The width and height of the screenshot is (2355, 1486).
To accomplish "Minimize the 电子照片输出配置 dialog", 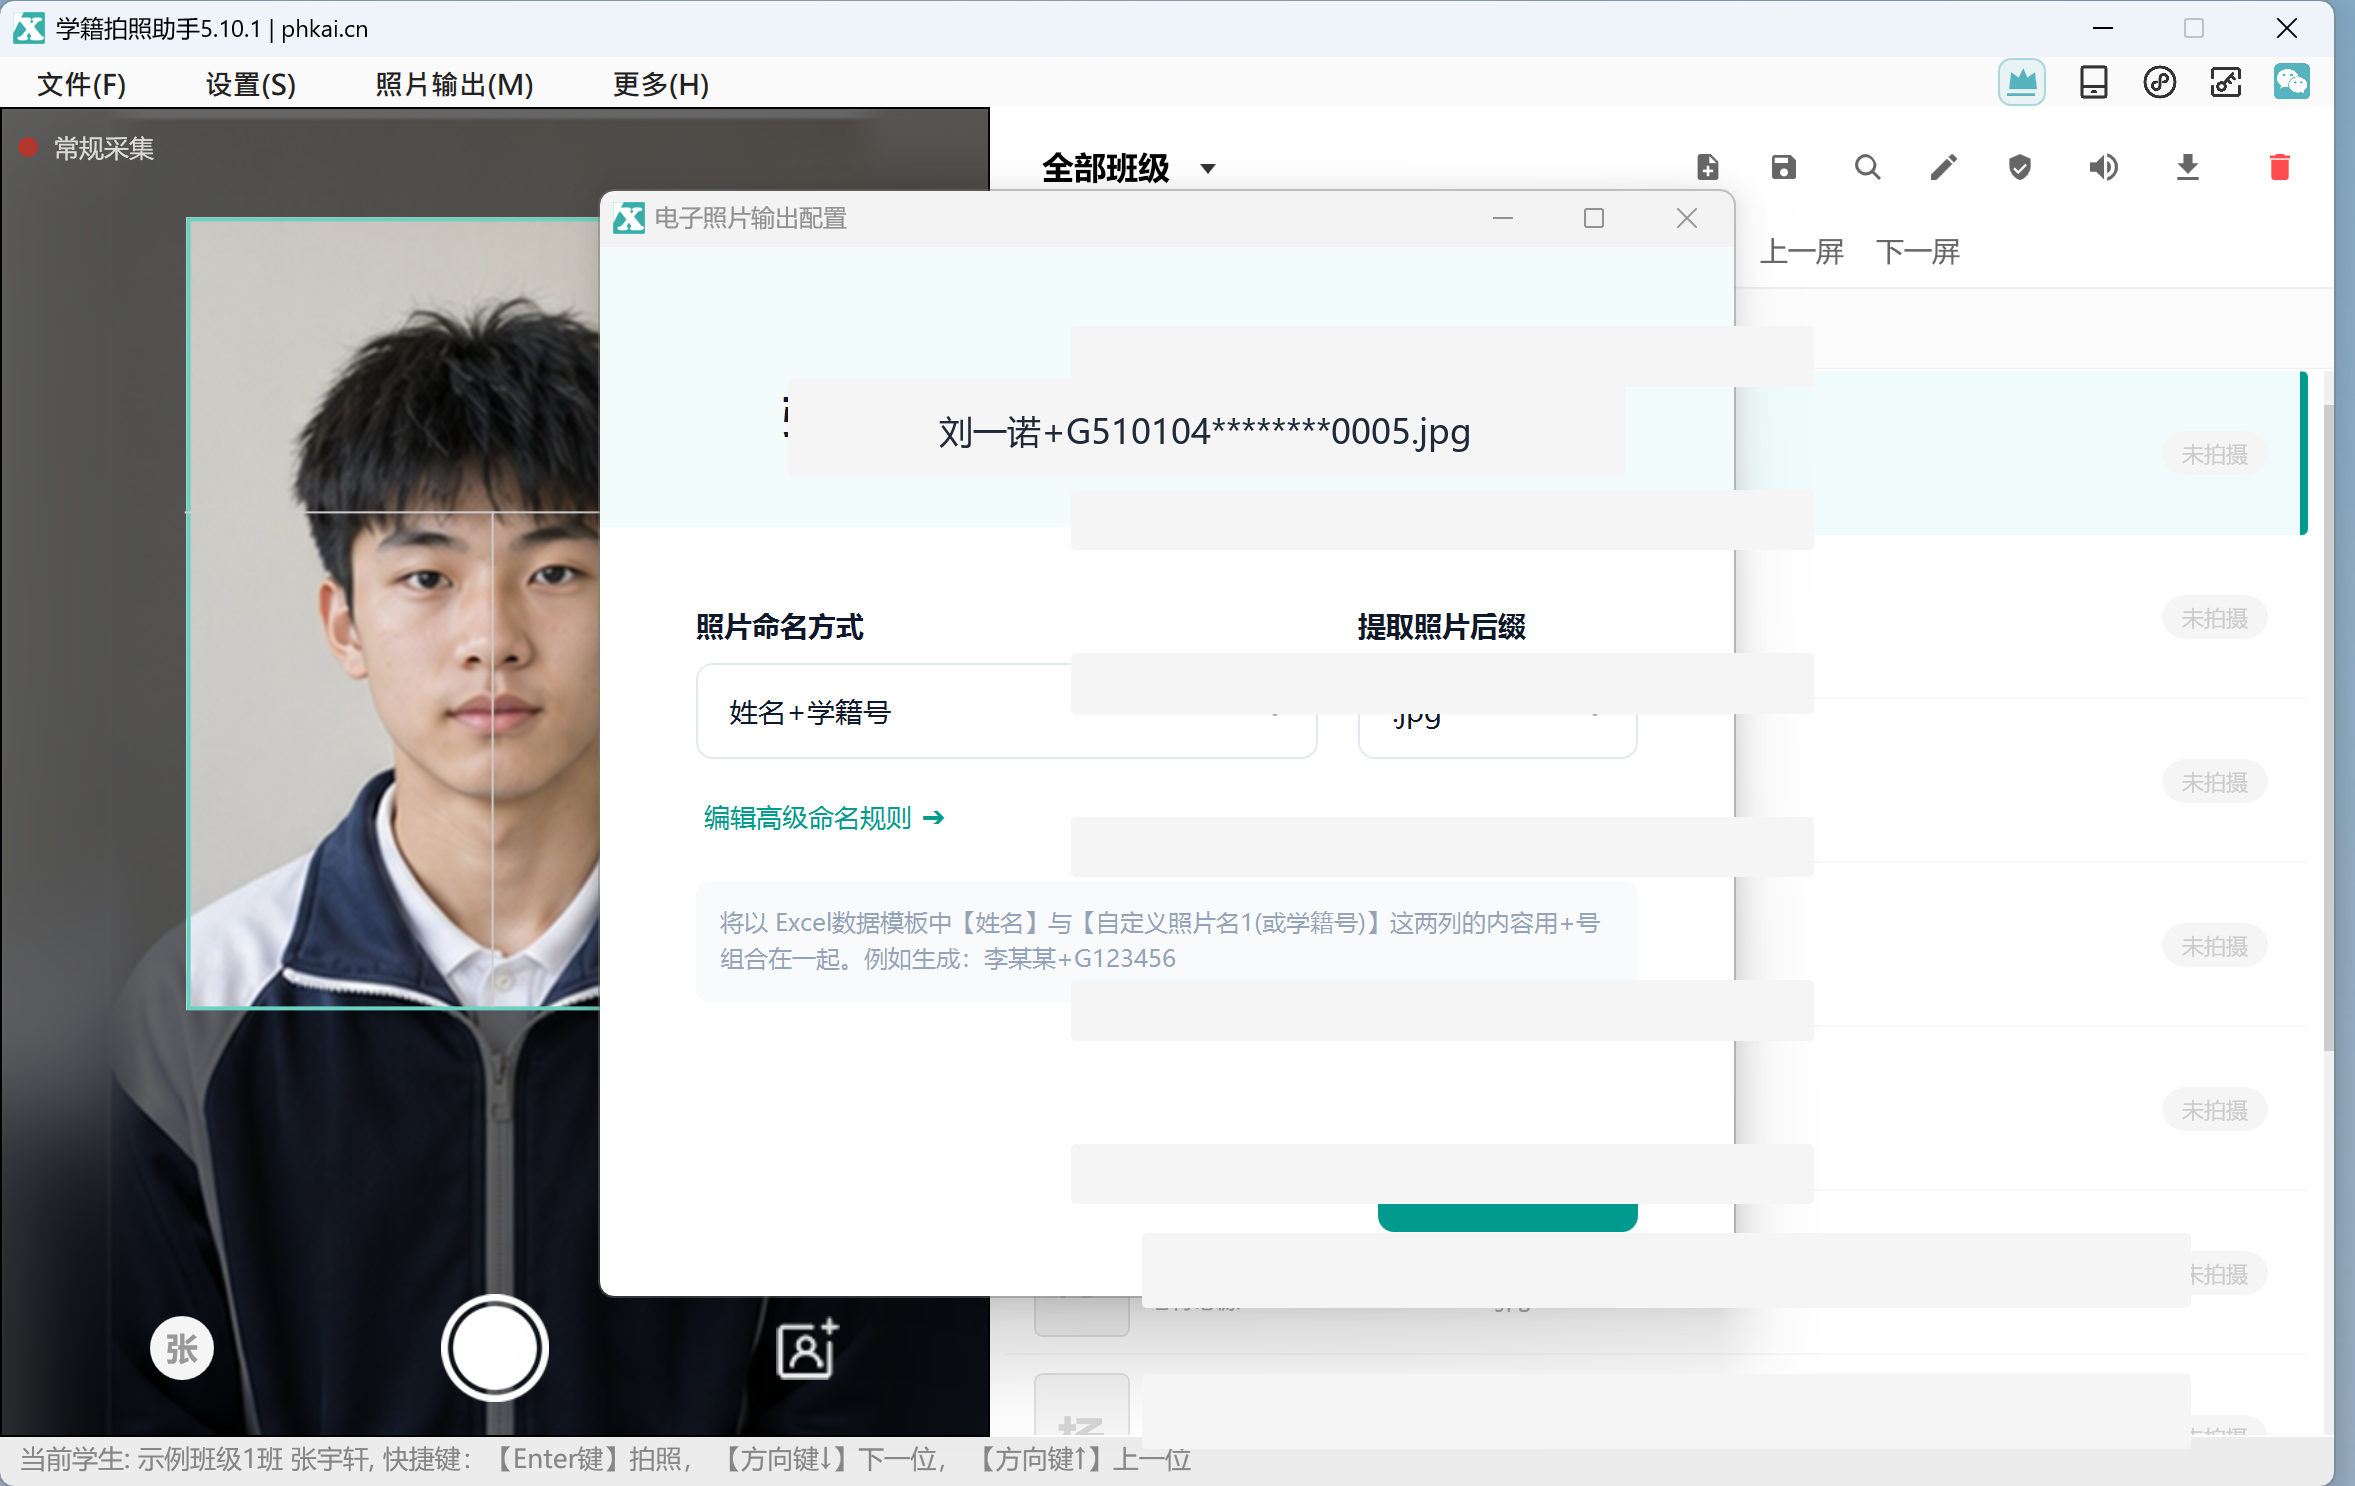I will pyautogui.click(x=1503, y=218).
